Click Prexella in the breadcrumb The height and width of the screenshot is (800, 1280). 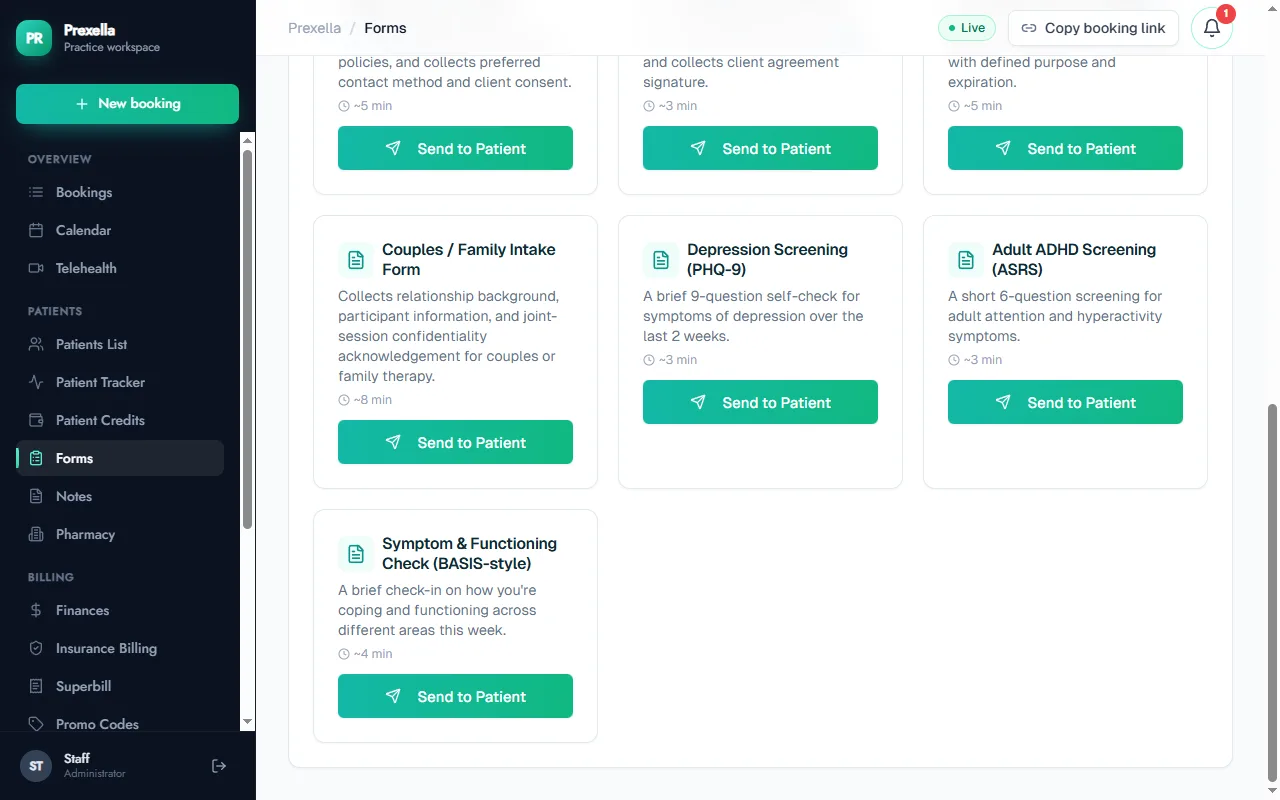click(x=314, y=28)
